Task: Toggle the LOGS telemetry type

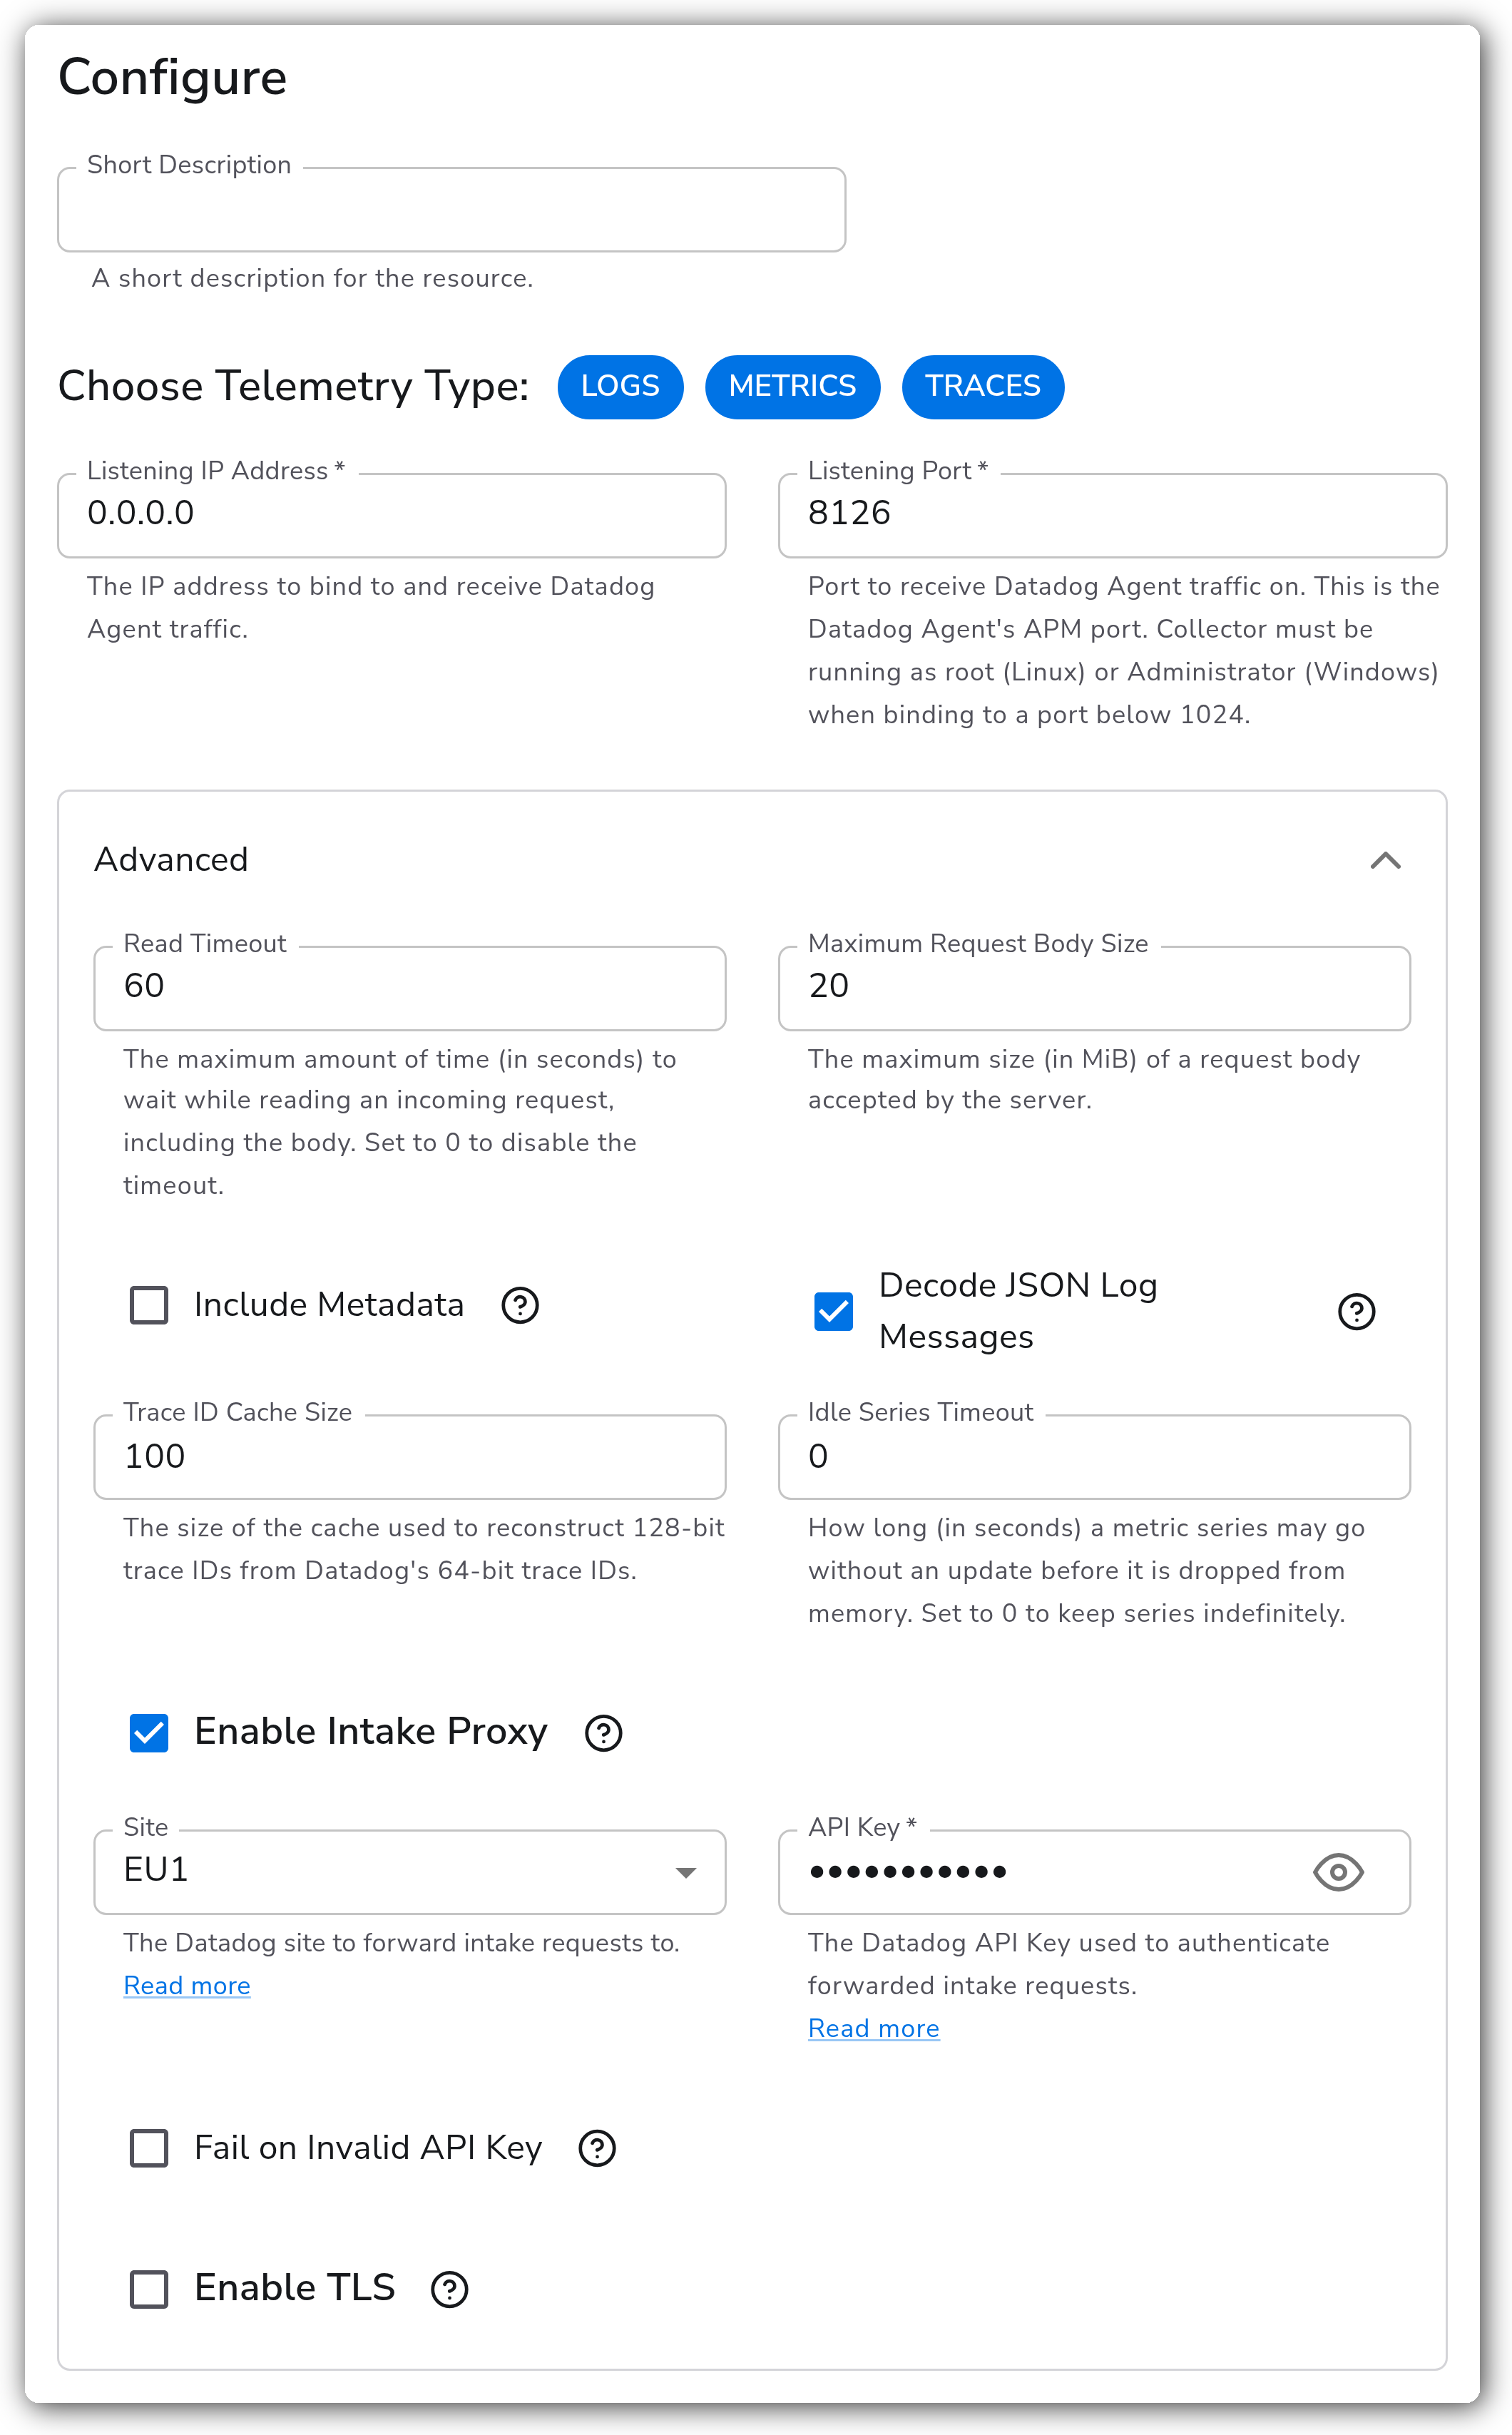Action: point(620,386)
